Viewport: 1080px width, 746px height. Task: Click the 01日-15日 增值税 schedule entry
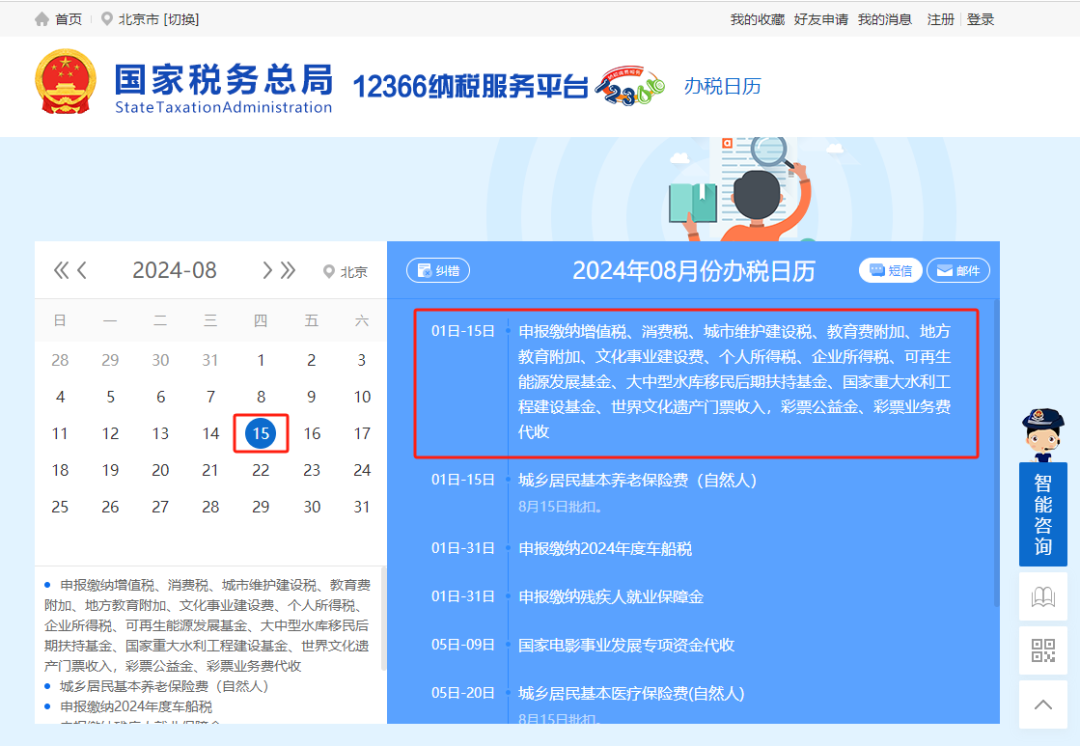[696, 382]
